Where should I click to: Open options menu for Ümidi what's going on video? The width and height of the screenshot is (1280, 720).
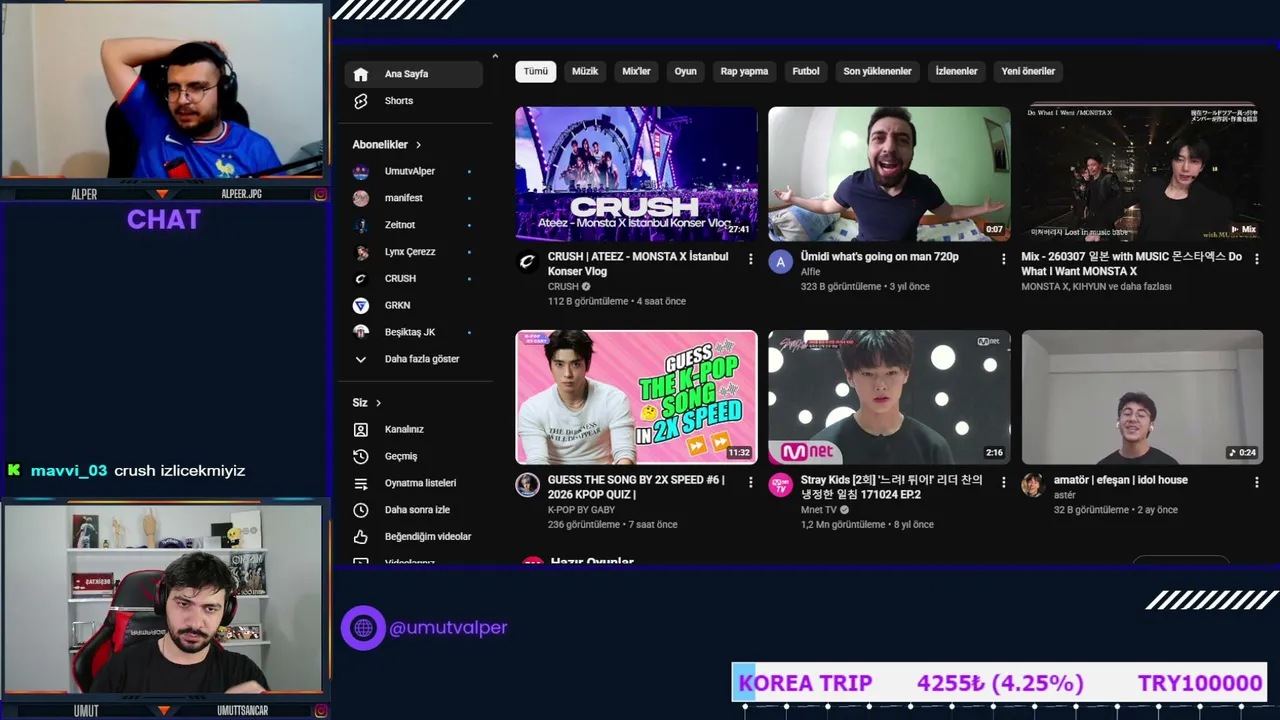[x=1003, y=259]
